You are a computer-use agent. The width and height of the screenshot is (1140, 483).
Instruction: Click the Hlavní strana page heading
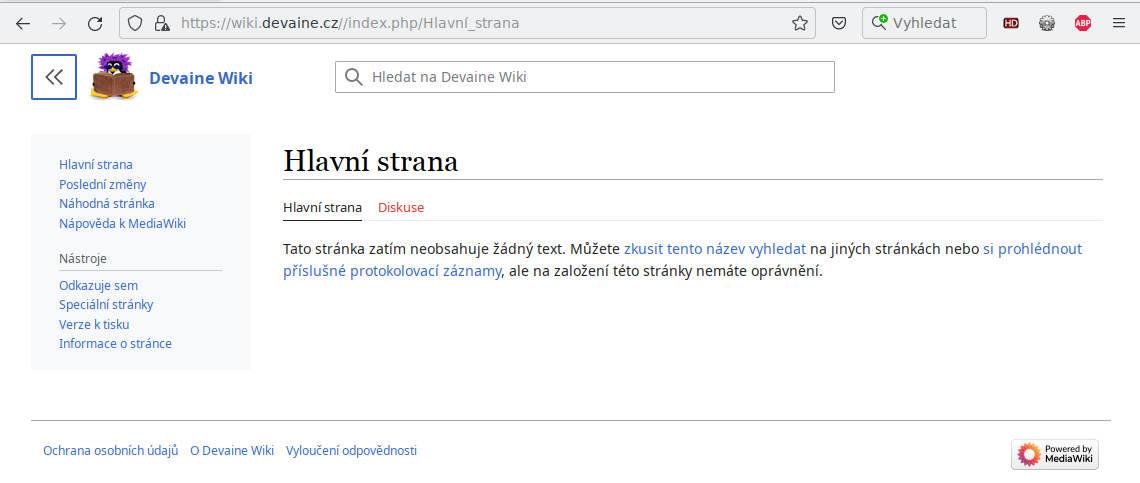coord(371,161)
